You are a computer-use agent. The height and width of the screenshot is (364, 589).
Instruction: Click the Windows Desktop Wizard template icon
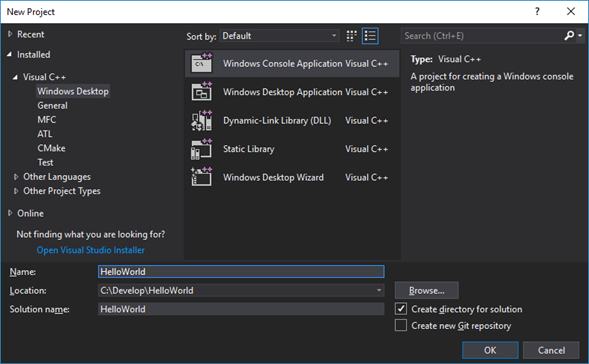pyautogui.click(x=202, y=177)
